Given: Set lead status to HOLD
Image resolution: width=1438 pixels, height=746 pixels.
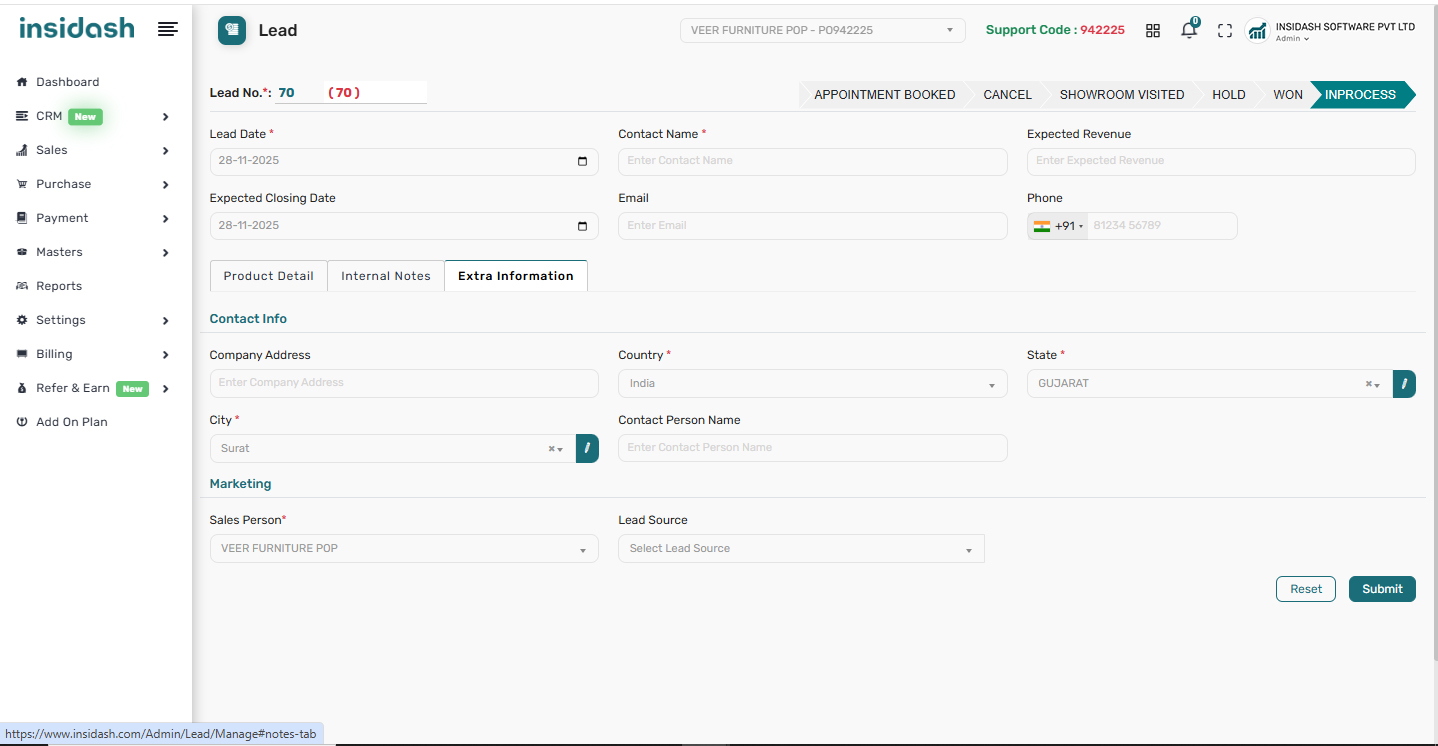Looking at the screenshot, I should (x=1228, y=95).
